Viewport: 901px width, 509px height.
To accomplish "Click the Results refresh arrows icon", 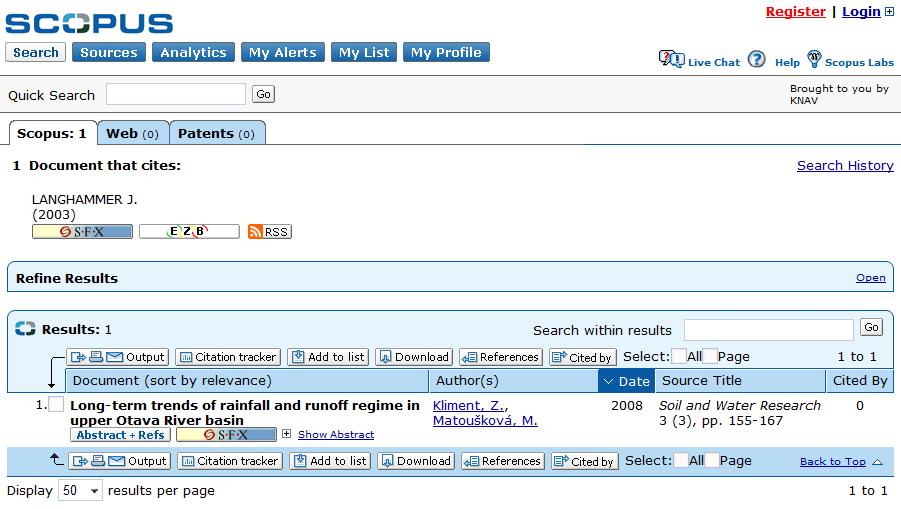I will click(x=25, y=329).
